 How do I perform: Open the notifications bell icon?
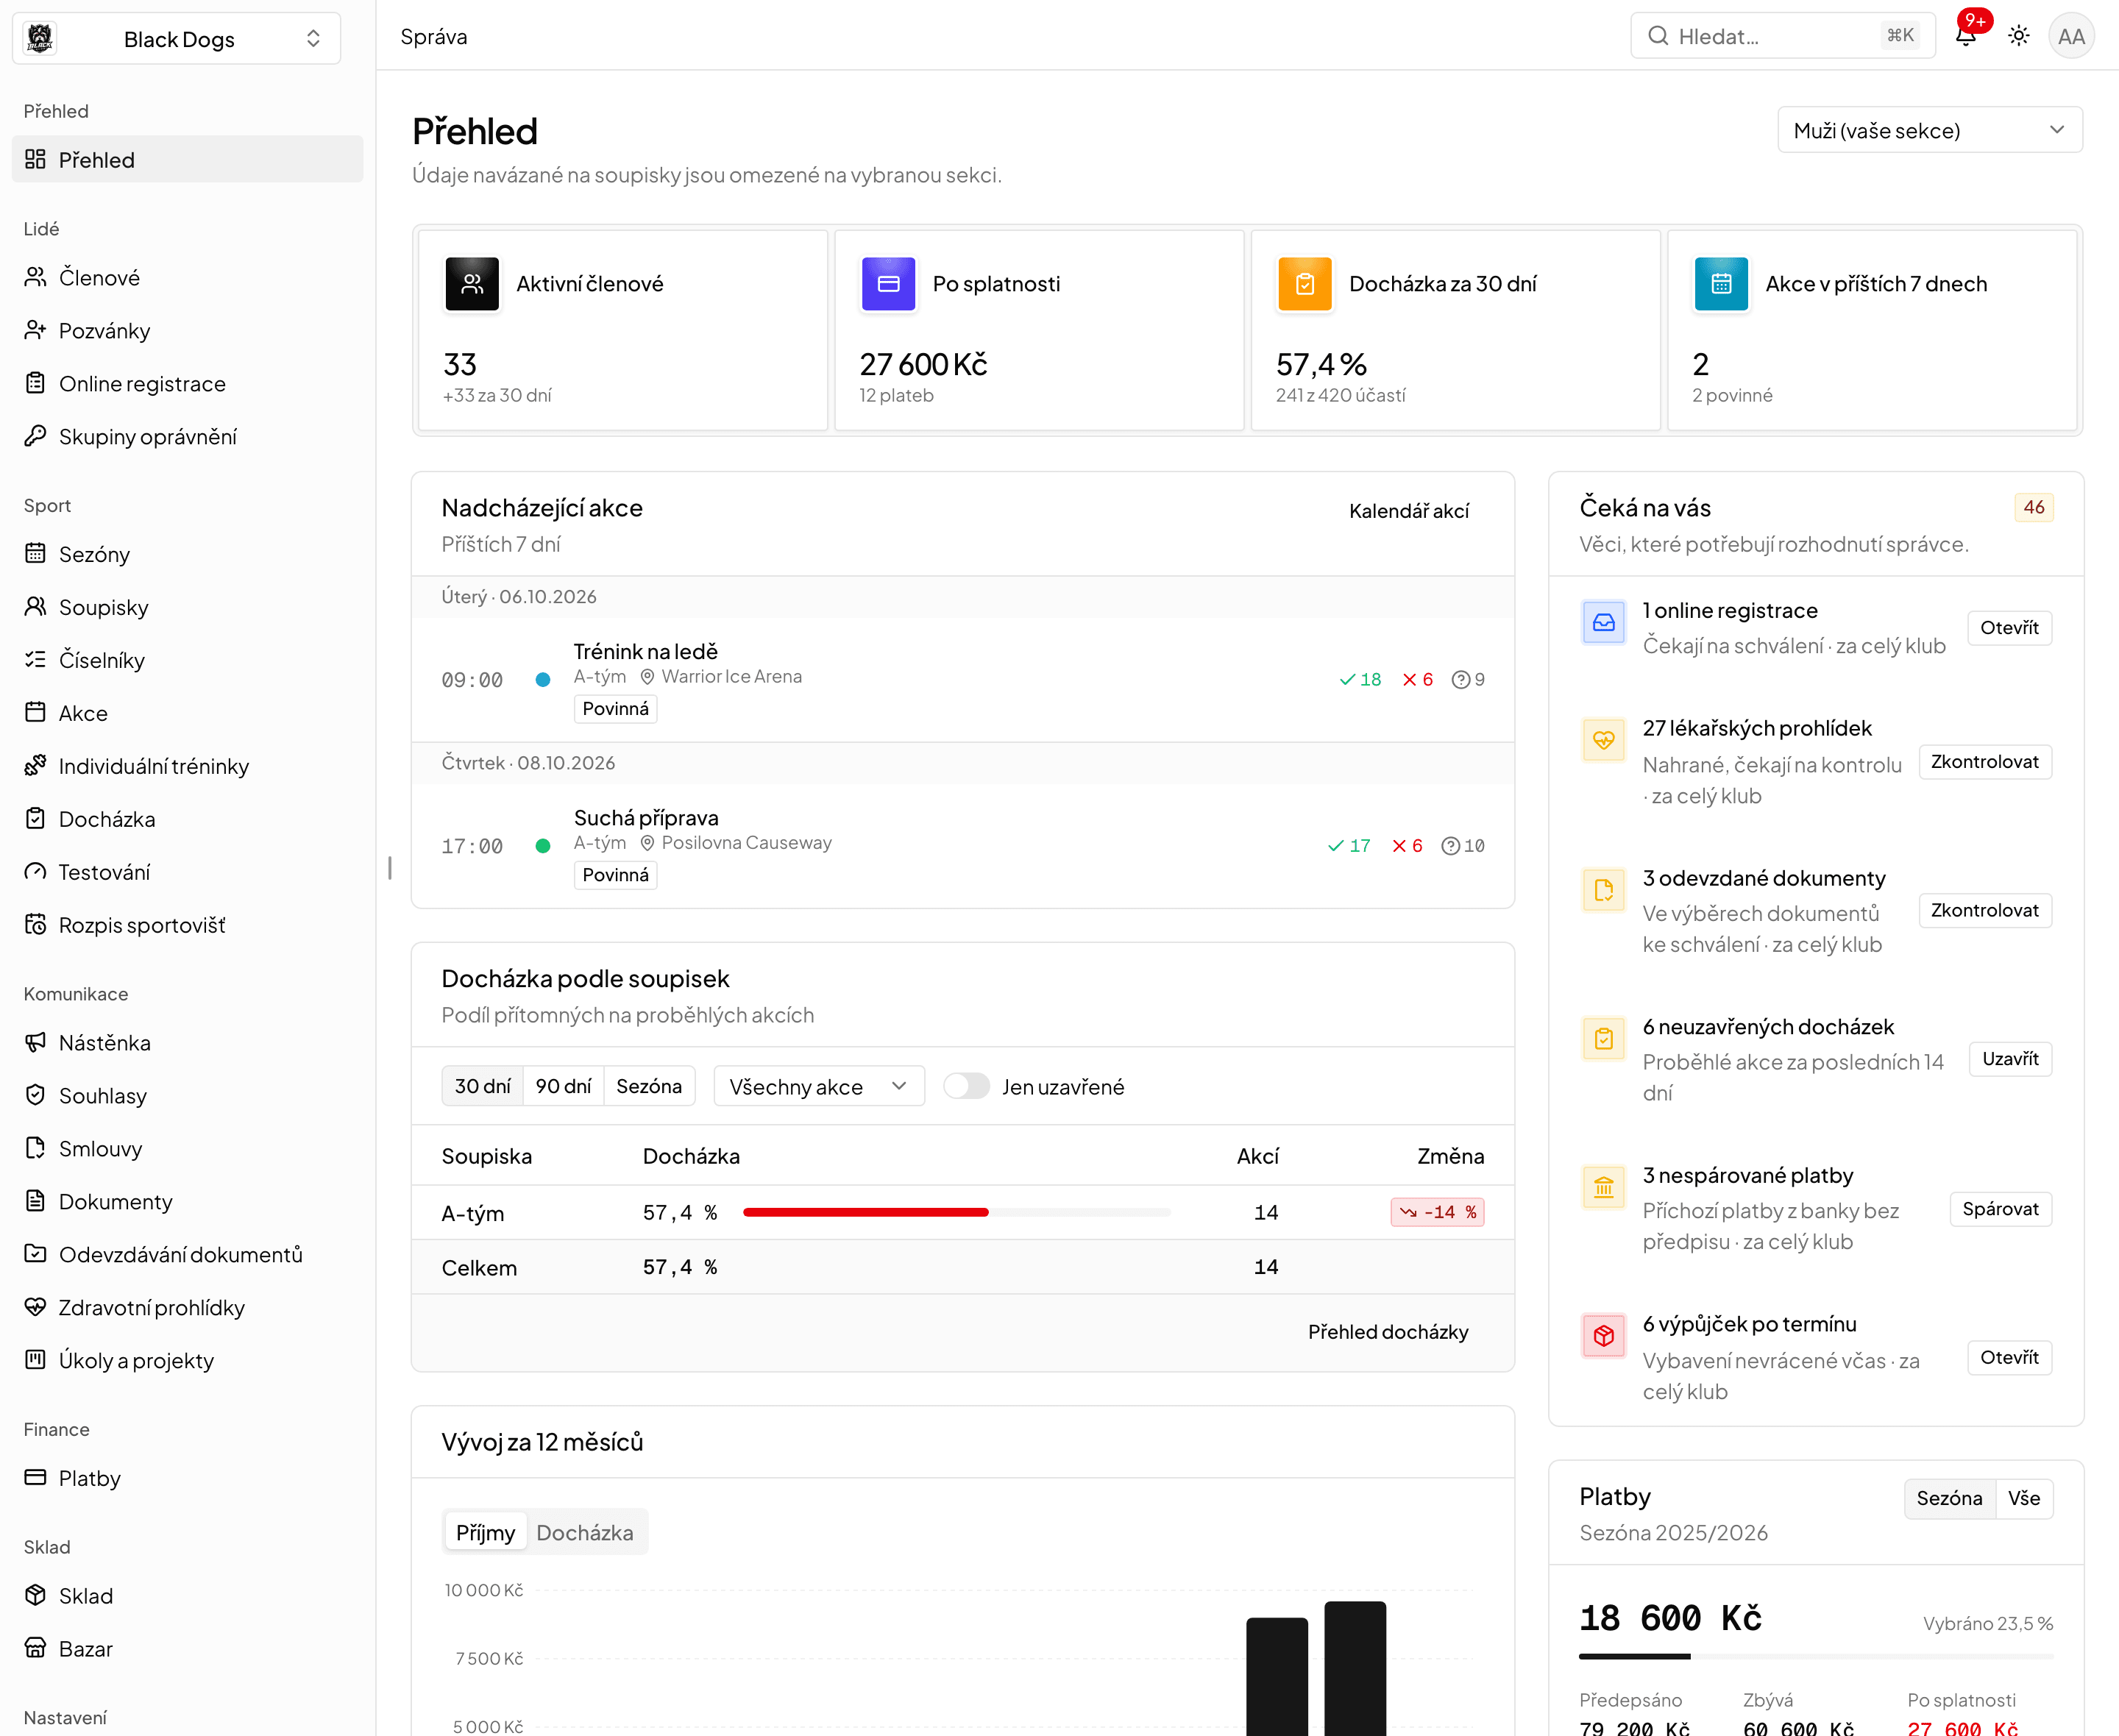click(x=1966, y=36)
